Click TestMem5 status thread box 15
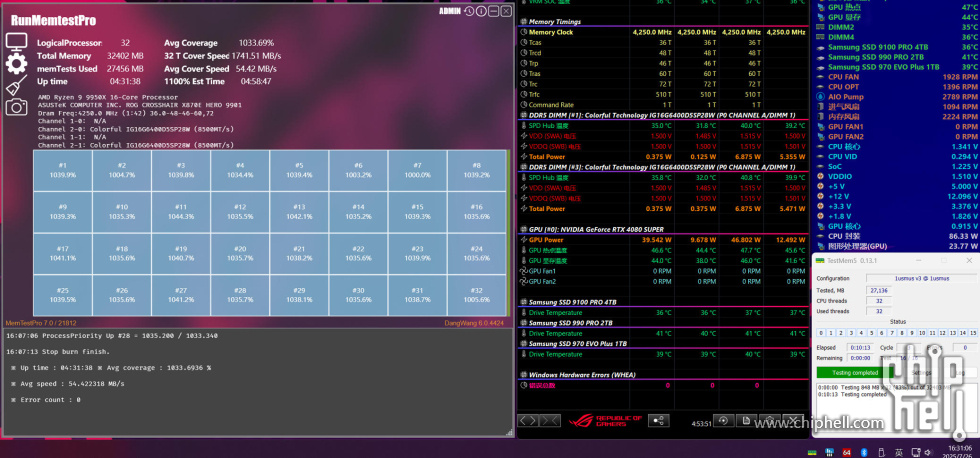Viewport: 980px width, 458px height. click(973, 332)
